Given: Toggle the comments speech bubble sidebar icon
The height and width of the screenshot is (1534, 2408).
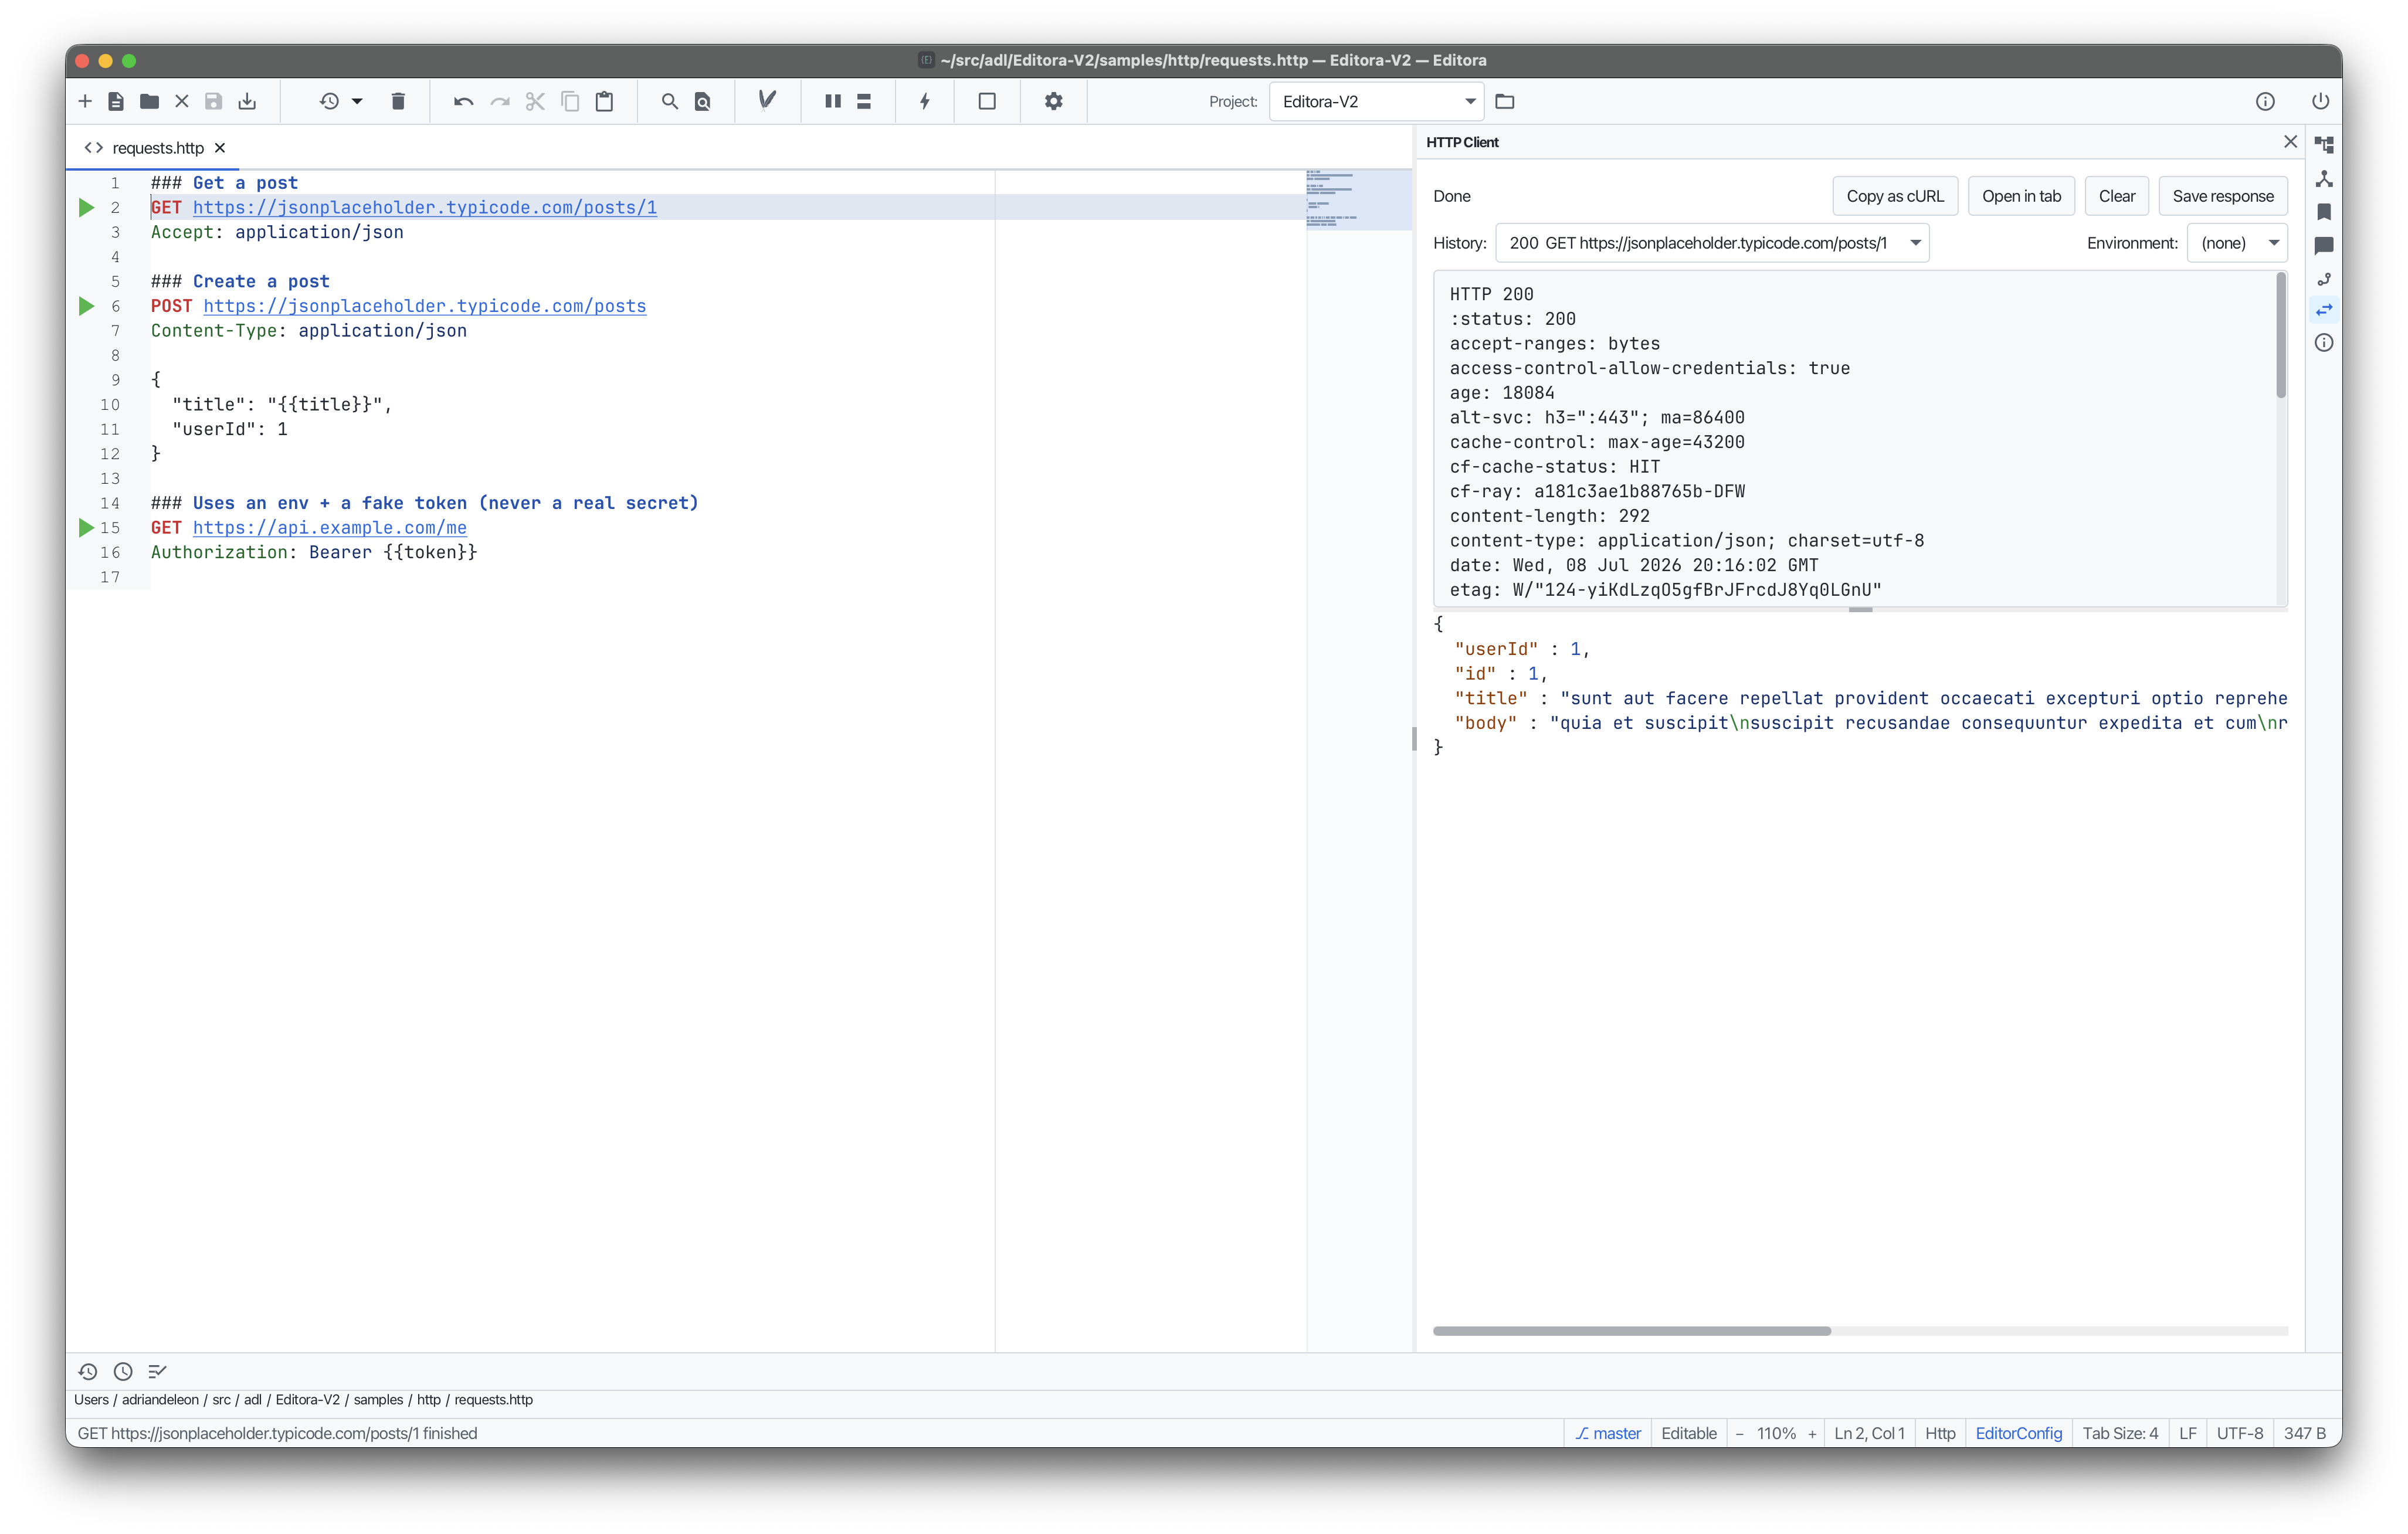Looking at the screenshot, I should (2324, 245).
